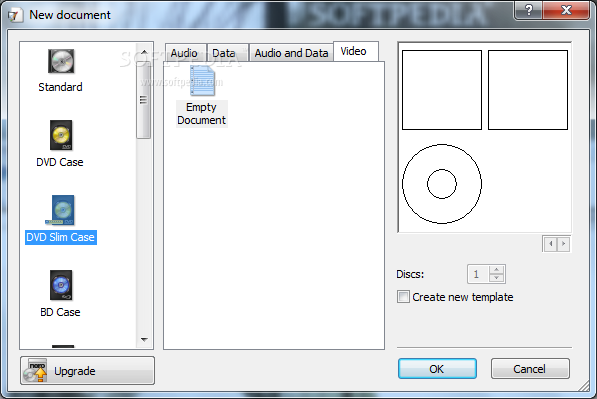Viewport: 597px width, 399px height.
Task: Click the case list scroll down arrow
Action: [x=144, y=339]
